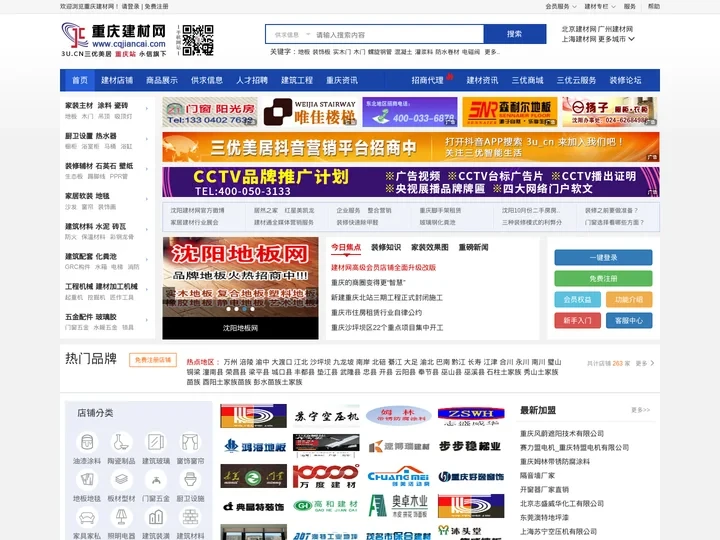Open the 北京建材网 city link
720x540 pixels.
pyautogui.click(x=579, y=29)
